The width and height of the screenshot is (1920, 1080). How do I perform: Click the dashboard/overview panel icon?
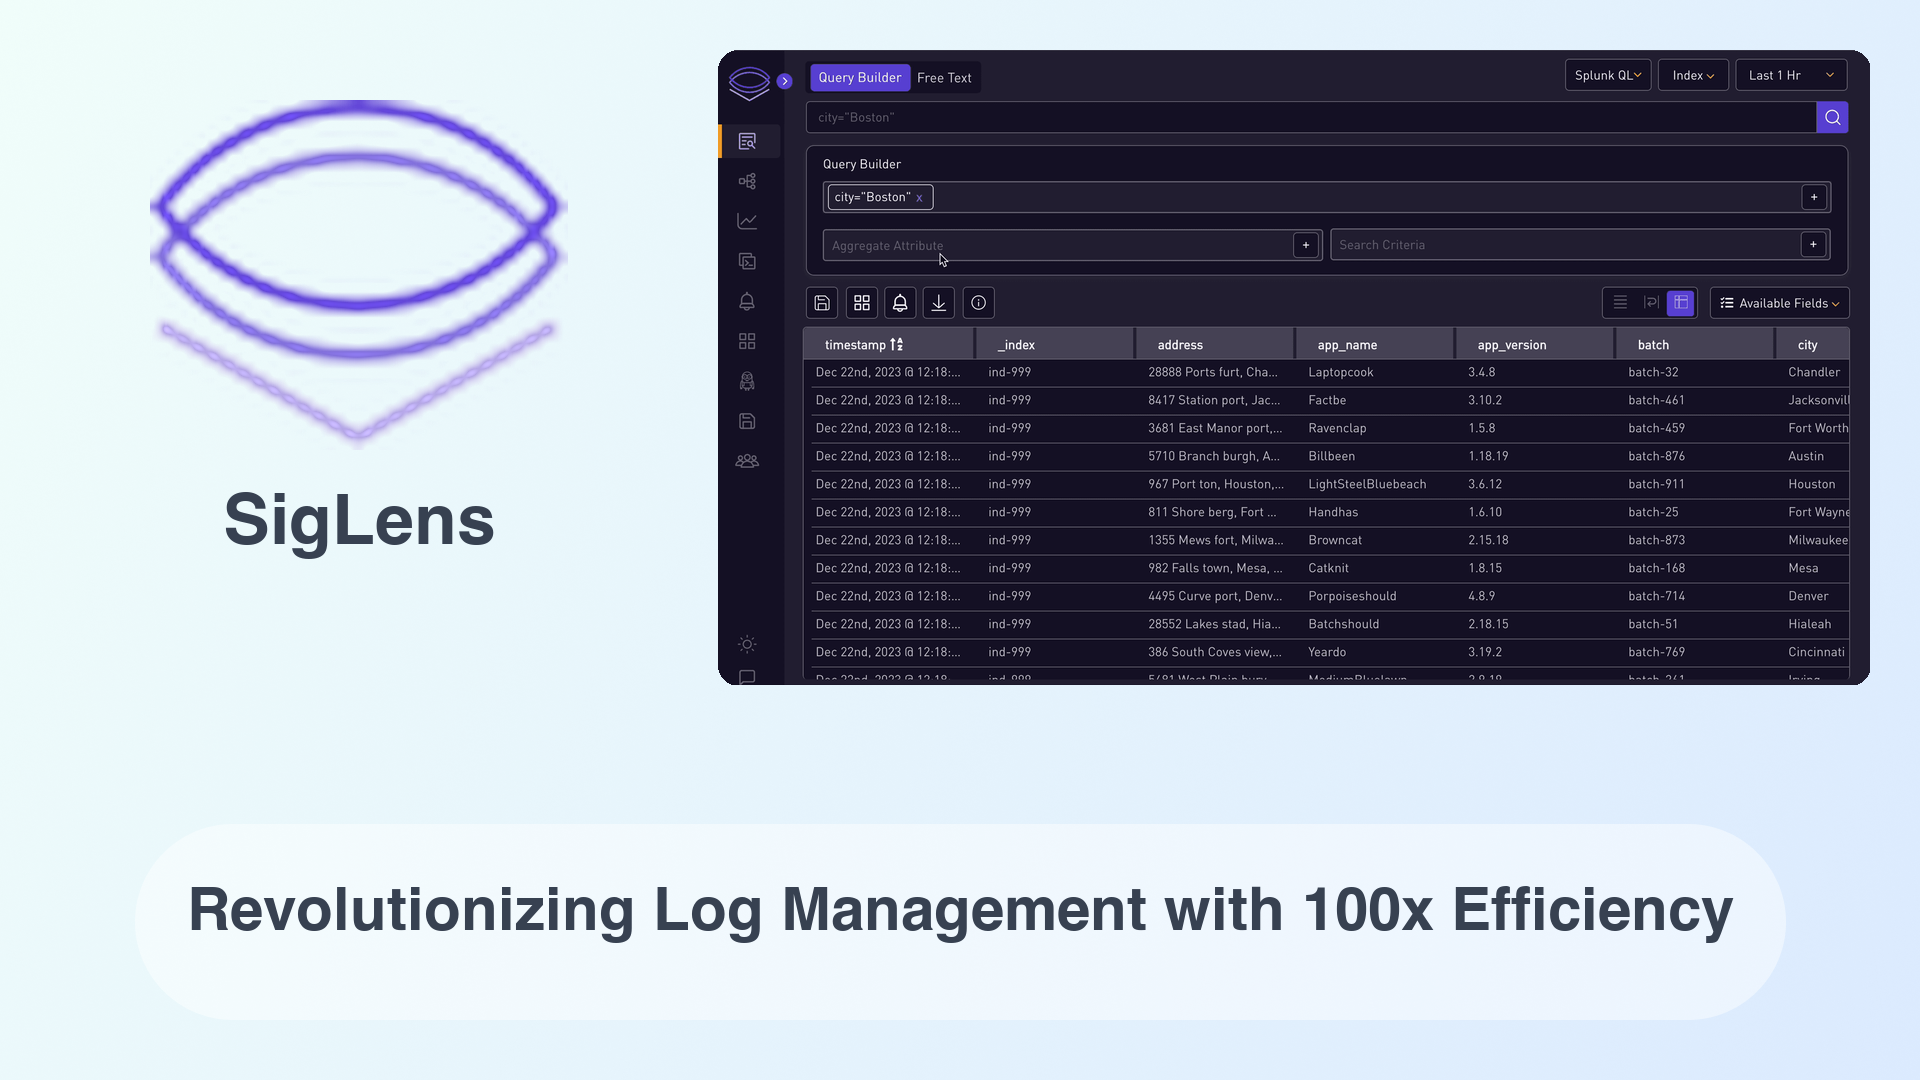[x=748, y=340]
